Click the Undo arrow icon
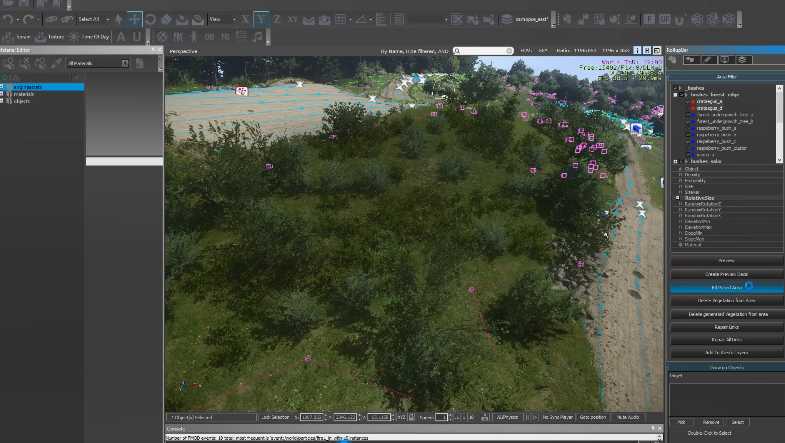785x443 pixels. click(x=8, y=20)
